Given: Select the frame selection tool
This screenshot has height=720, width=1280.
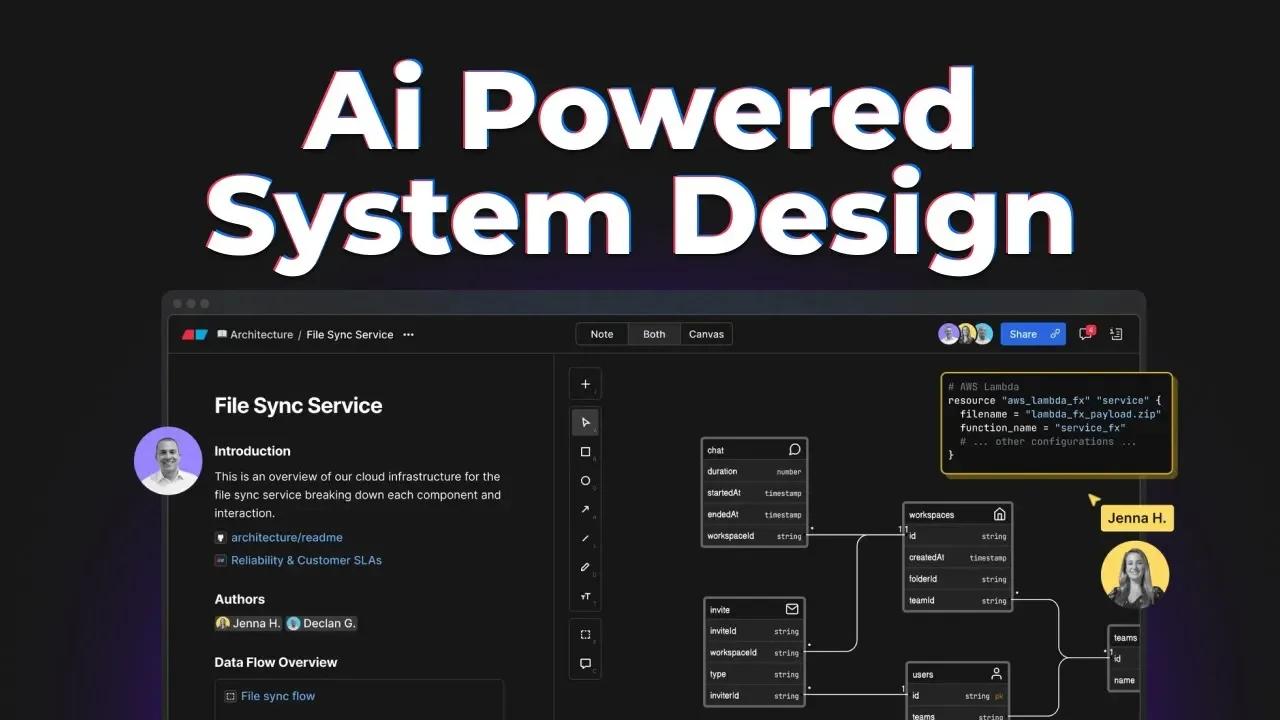Looking at the screenshot, I should pyautogui.click(x=585, y=634).
